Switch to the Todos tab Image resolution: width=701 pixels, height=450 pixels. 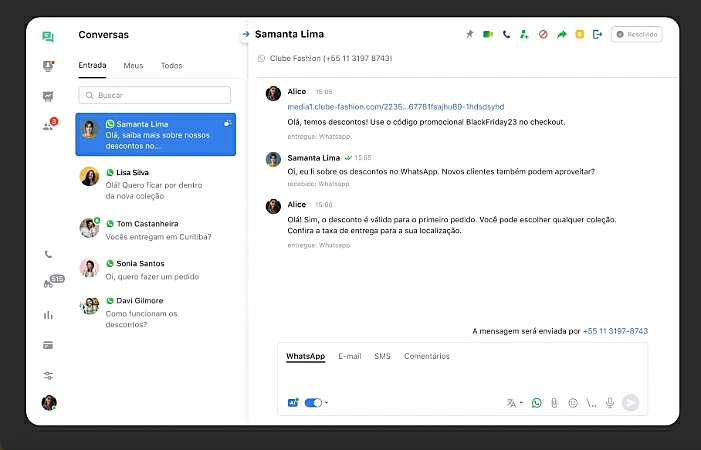click(172, 66)
